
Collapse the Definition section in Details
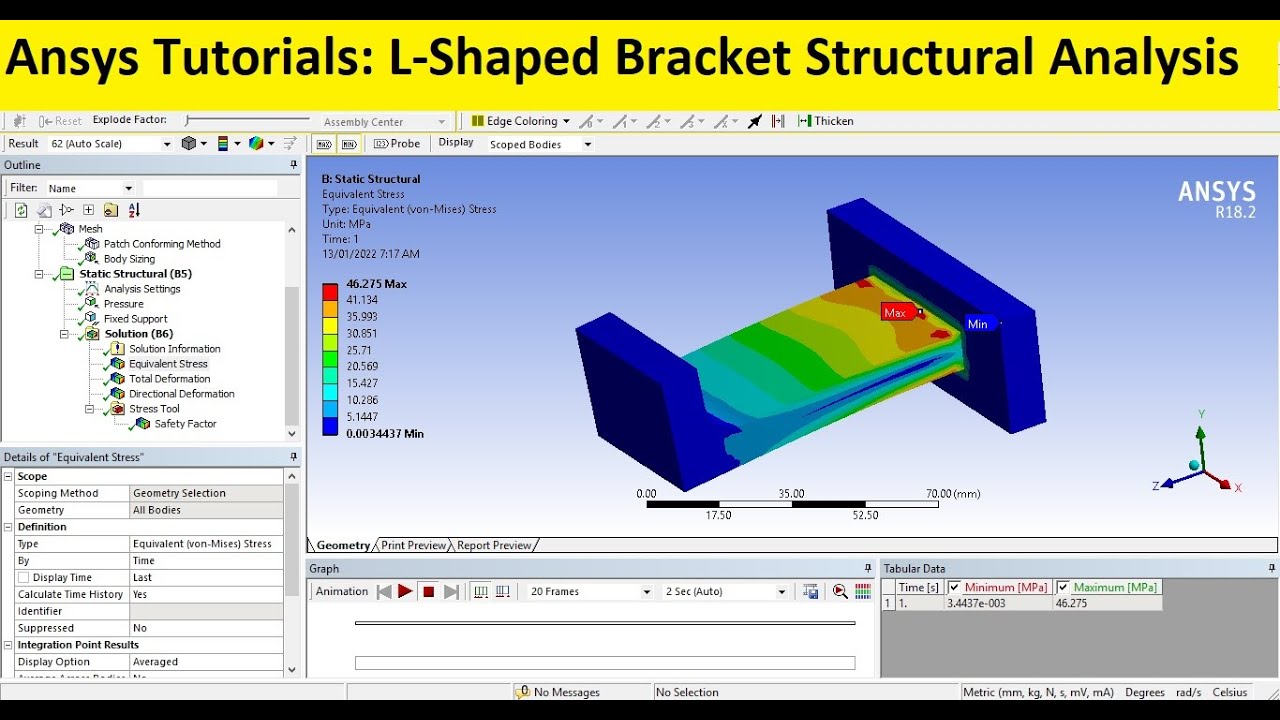coord(8,527)
